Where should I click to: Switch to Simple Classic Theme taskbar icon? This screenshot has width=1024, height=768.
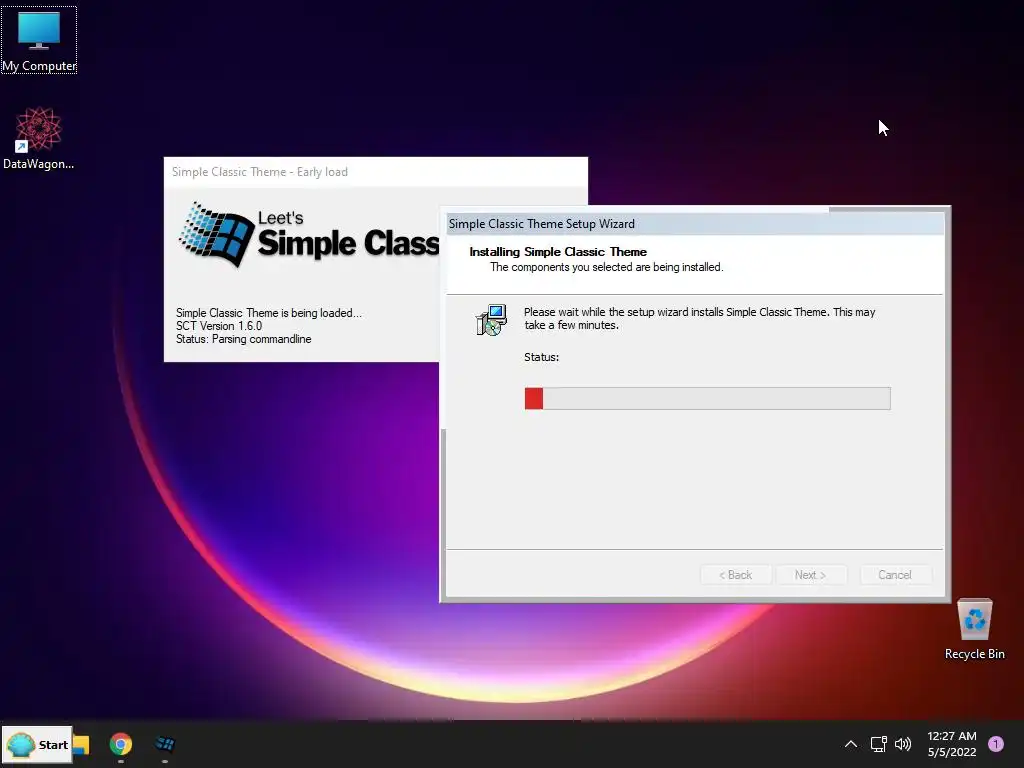165,744
